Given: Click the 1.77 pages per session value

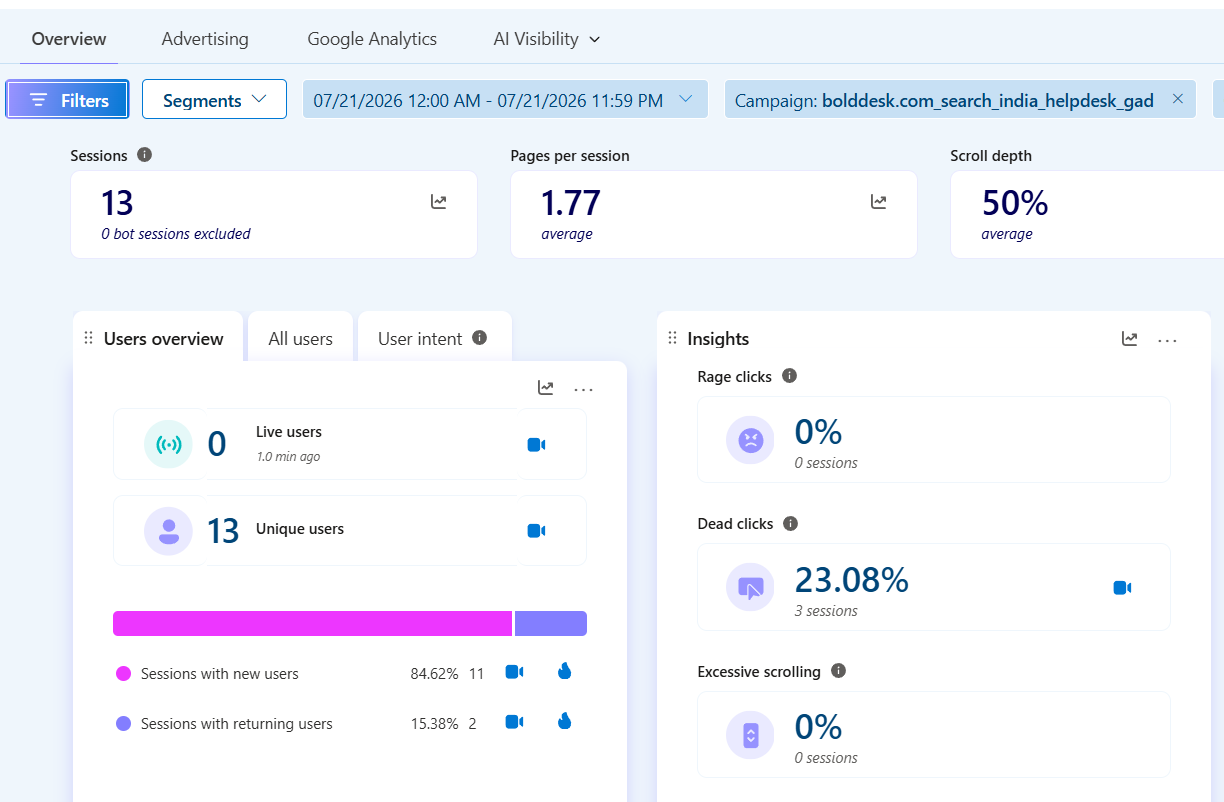Looking at the screenshot, I should click(x=571, y=203).
